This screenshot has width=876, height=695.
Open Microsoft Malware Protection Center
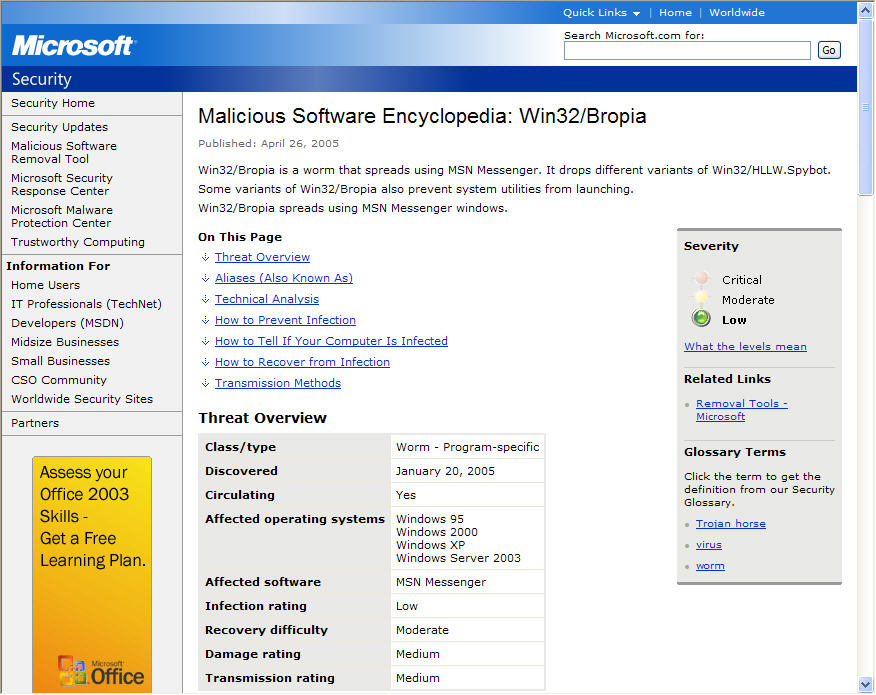click(61, 216)
